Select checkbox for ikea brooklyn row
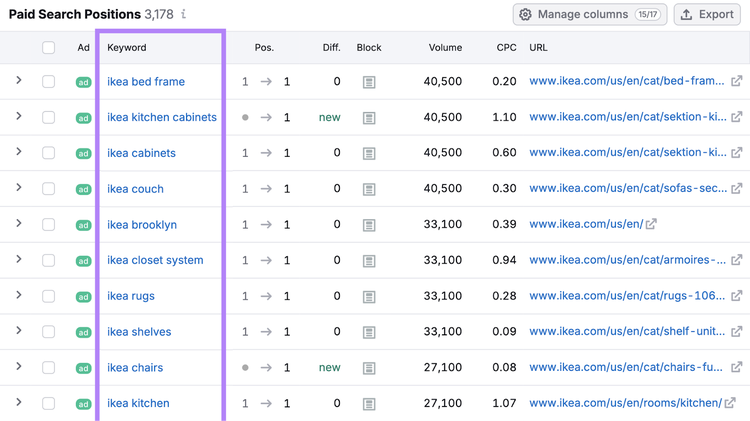 (48, 225)
